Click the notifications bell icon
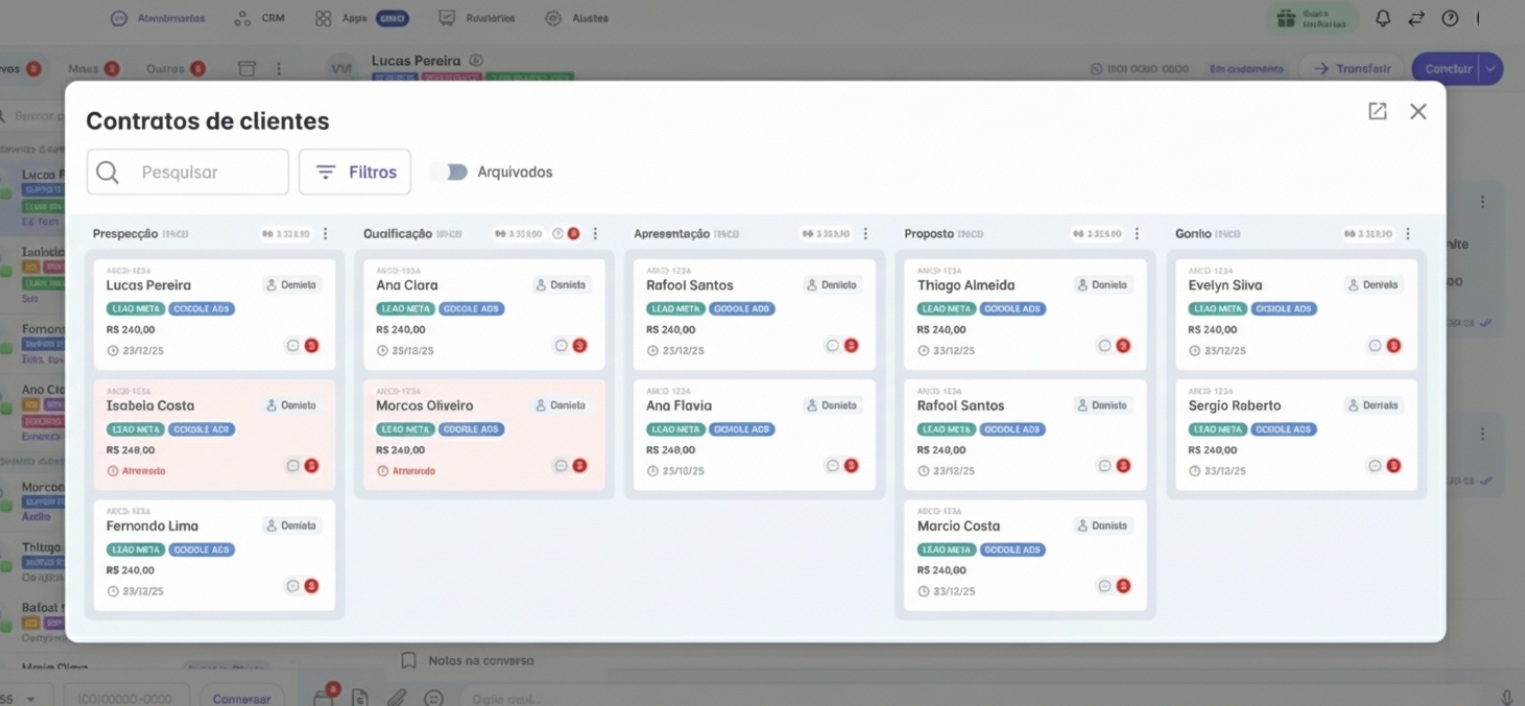This screenshot has height=706, width=1525. coord(1383,18)
